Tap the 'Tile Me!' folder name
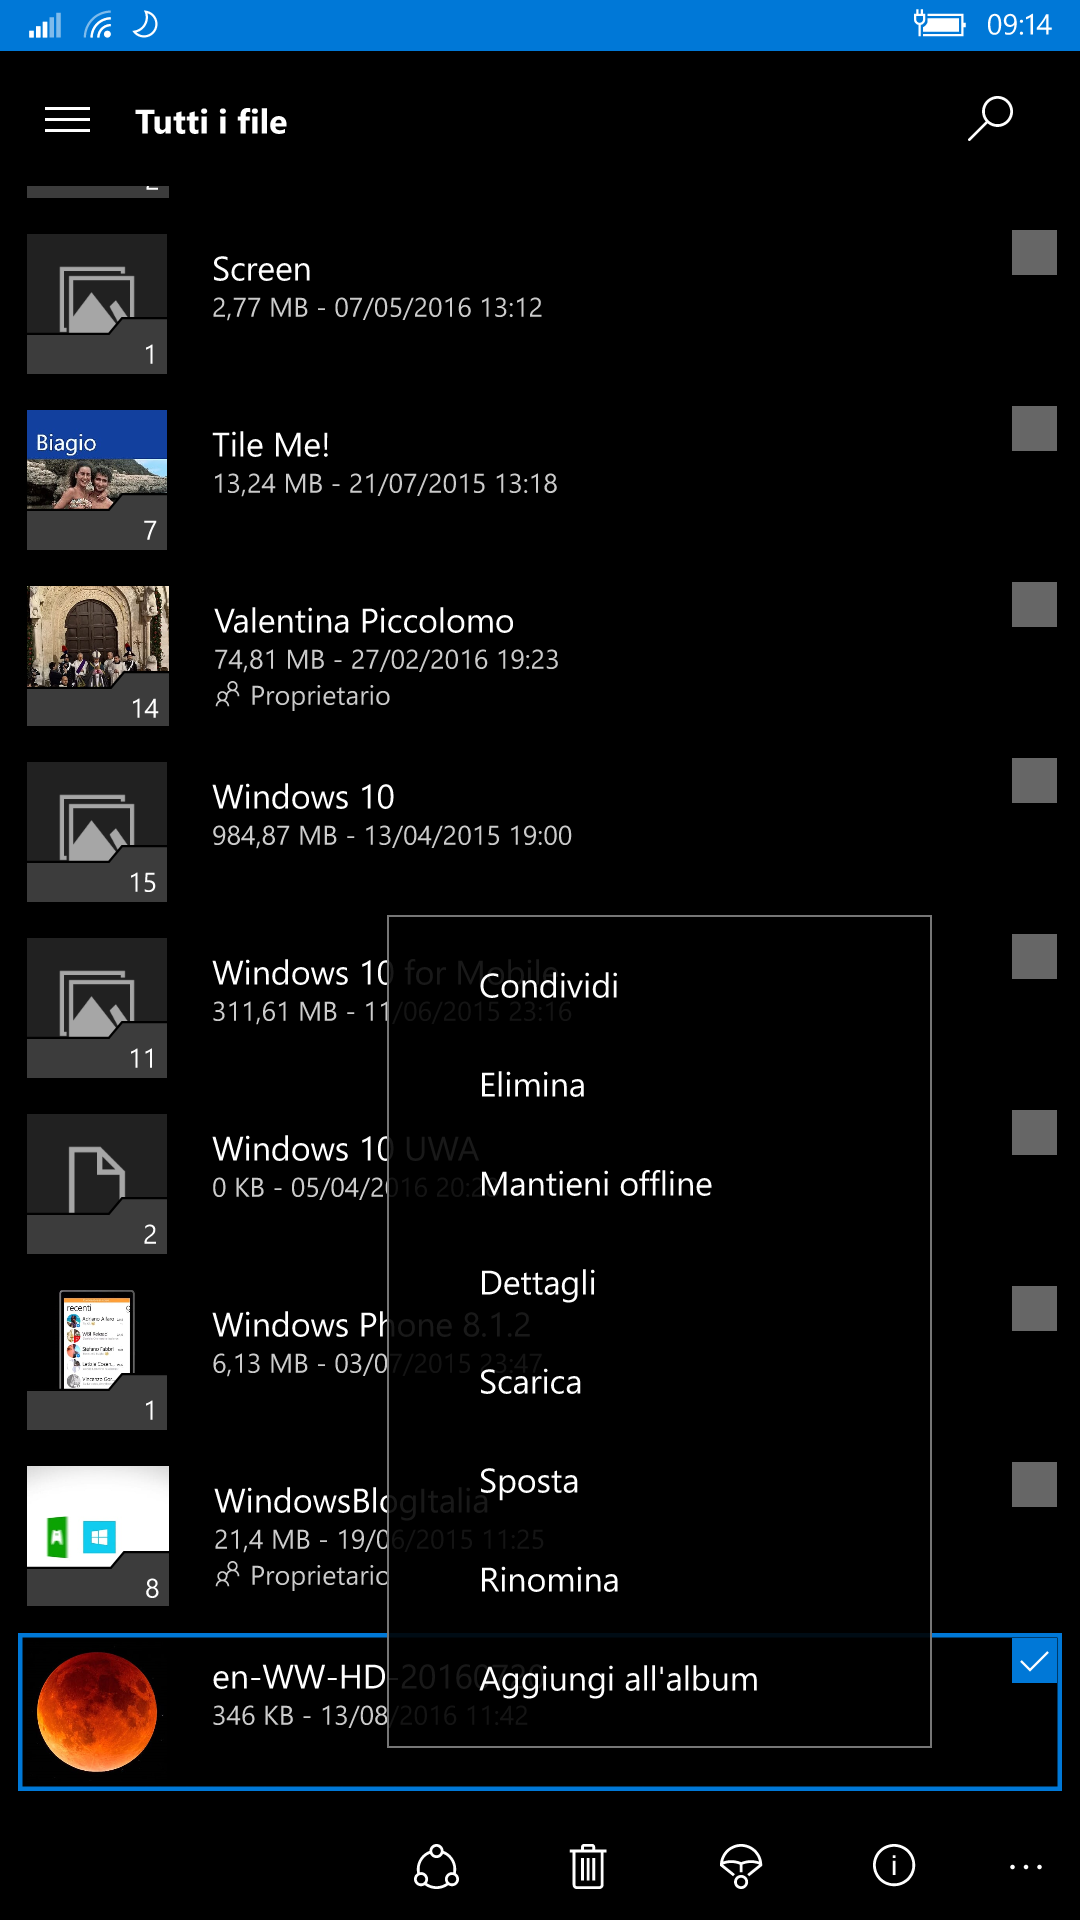Image resolution: width=1080 pixels, height=1920 pixels. pyautogui.click(x=271, y=445)
